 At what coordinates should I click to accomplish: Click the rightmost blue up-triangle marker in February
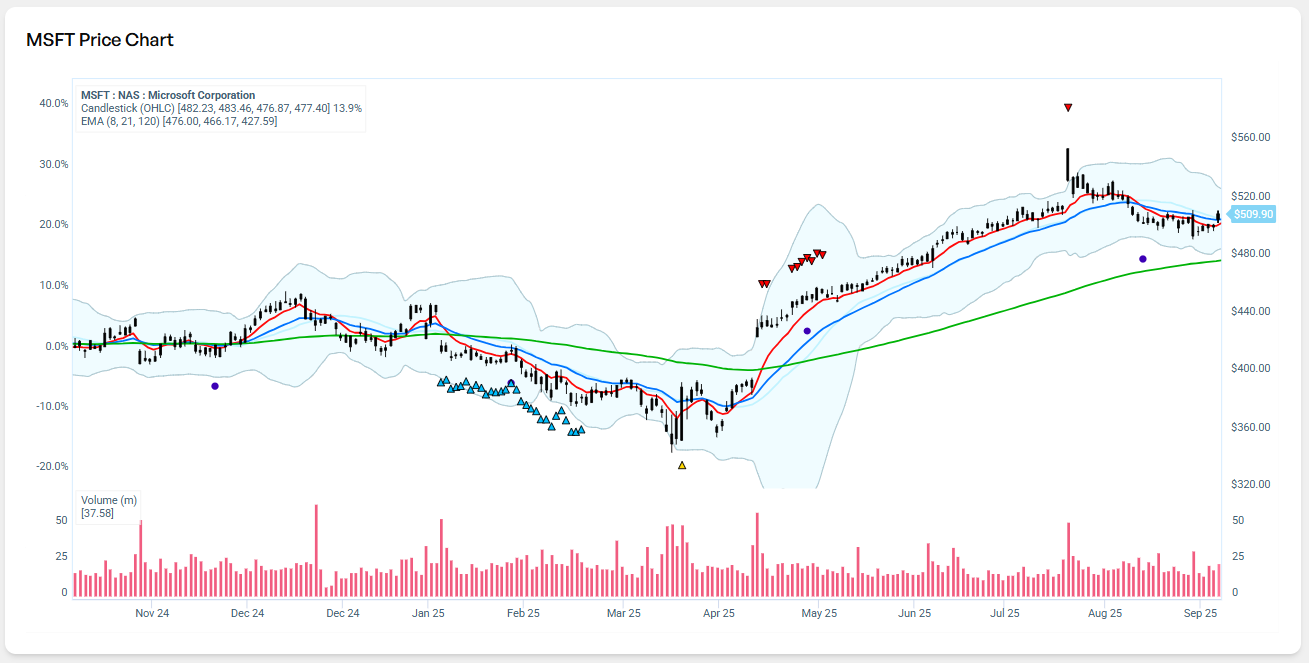[580, 430]
